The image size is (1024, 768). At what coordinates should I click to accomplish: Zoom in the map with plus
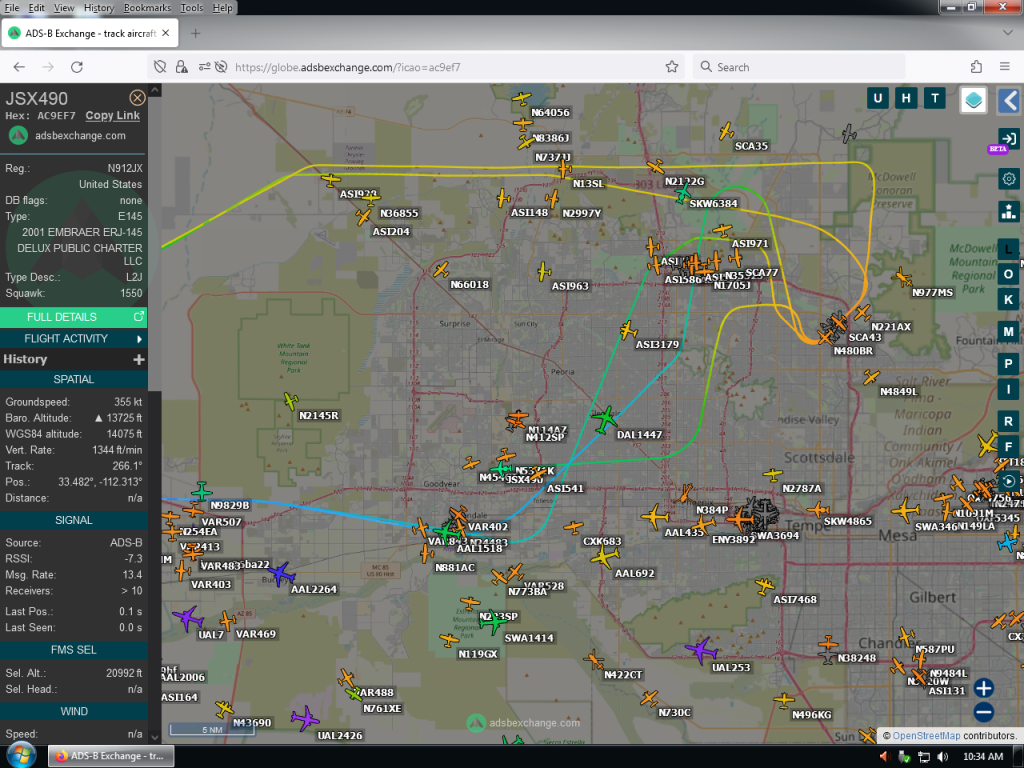984,688
